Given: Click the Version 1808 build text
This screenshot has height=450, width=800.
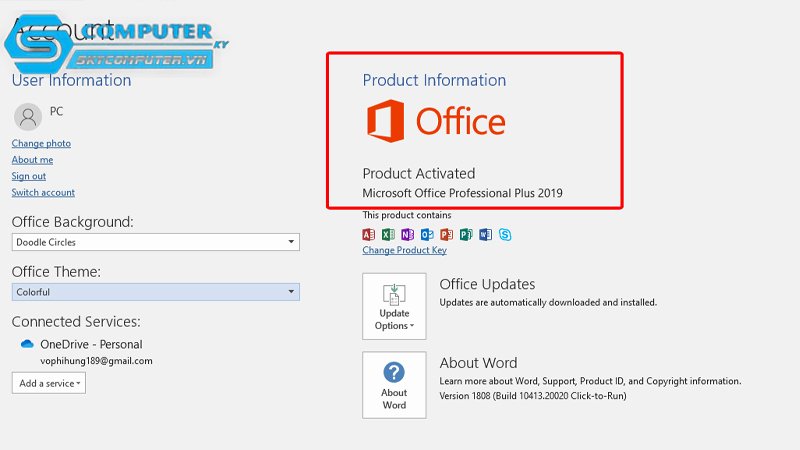Looking at the screenshot, I should click(533, 396).
